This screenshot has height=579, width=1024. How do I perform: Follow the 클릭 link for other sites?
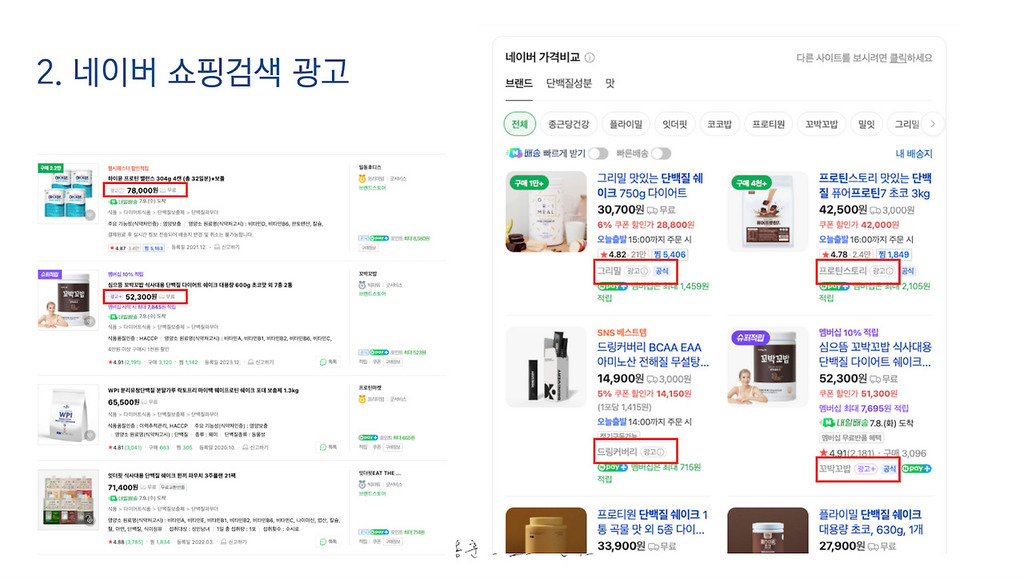(899, 58)
